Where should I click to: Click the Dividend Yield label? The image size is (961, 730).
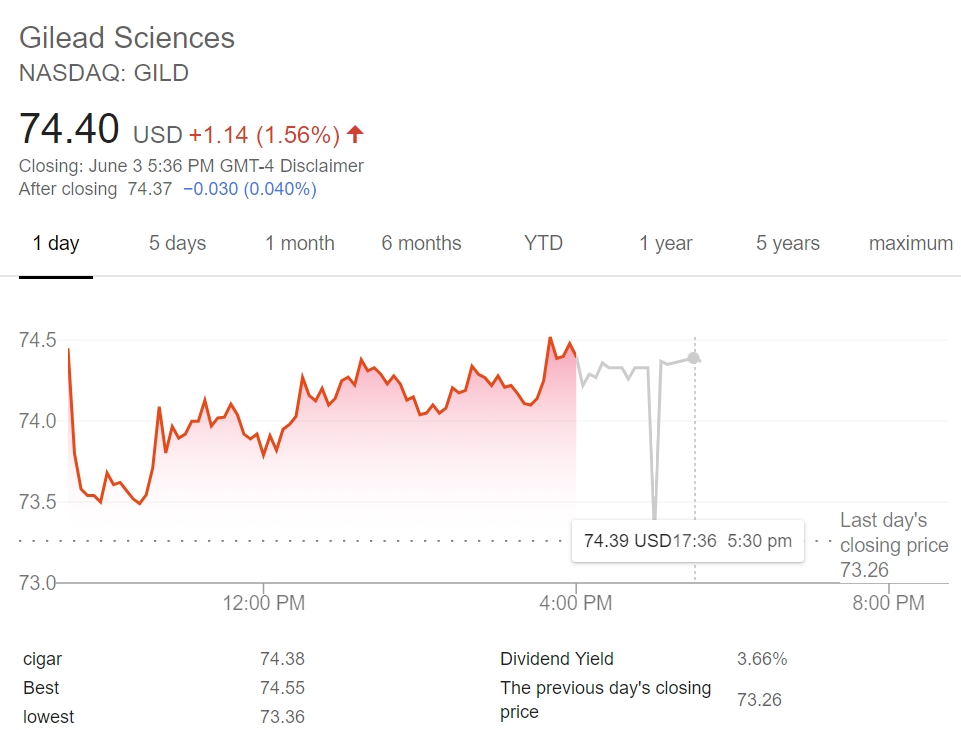[557, 659]
